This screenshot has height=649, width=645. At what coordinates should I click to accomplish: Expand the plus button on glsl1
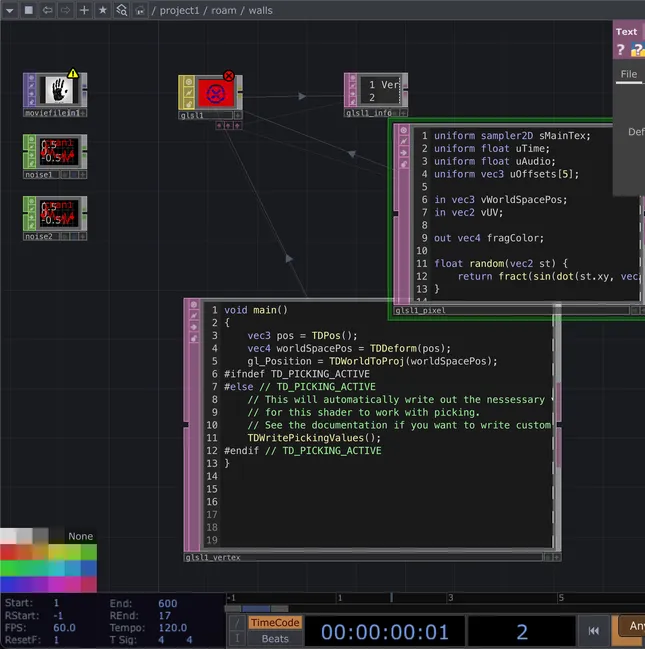(238, 115)
